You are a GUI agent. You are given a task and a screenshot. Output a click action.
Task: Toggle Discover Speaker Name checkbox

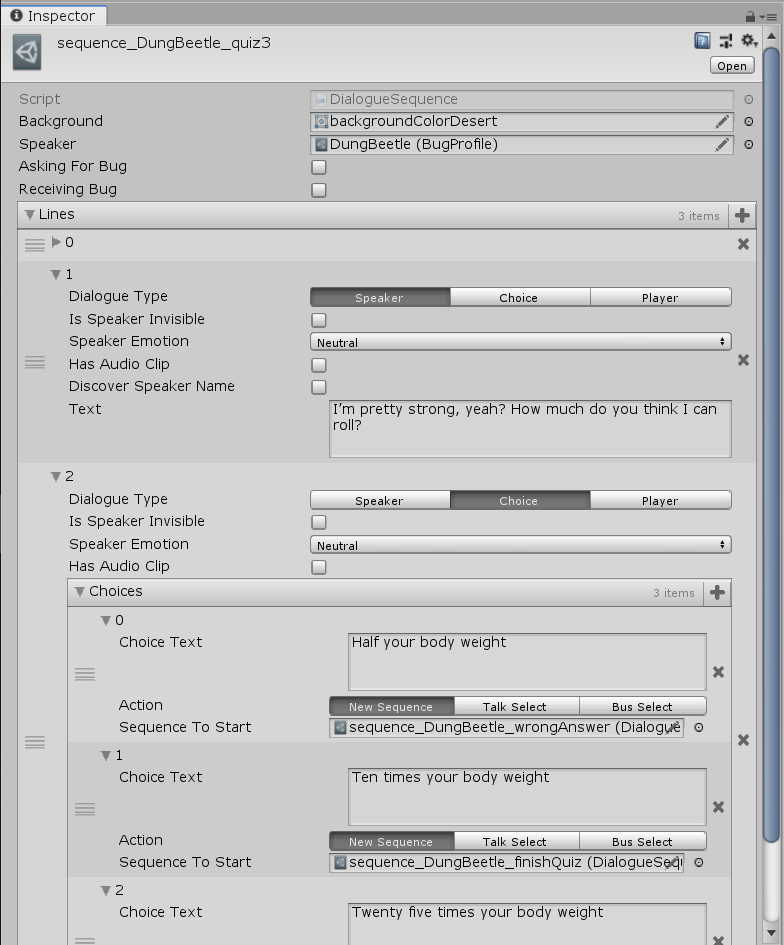tap(319, 387)
